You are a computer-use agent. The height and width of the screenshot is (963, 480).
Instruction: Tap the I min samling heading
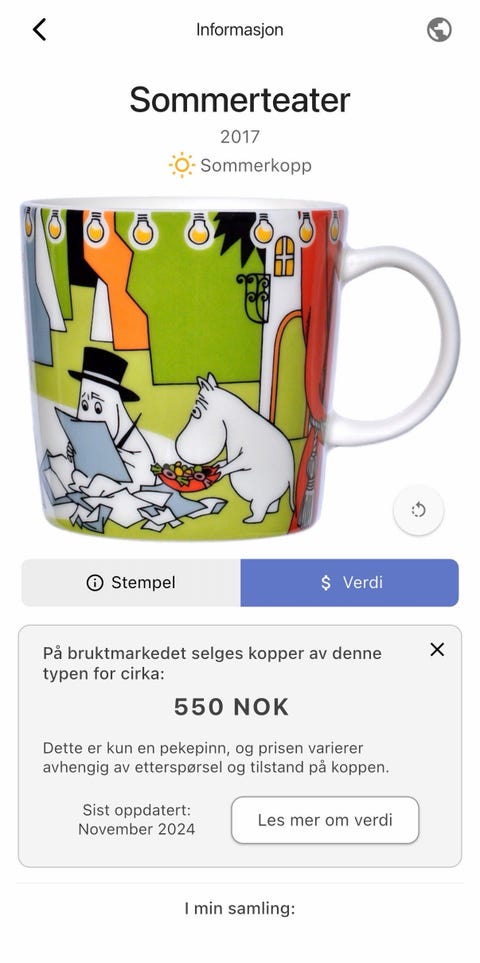click(x=240, y=908)
